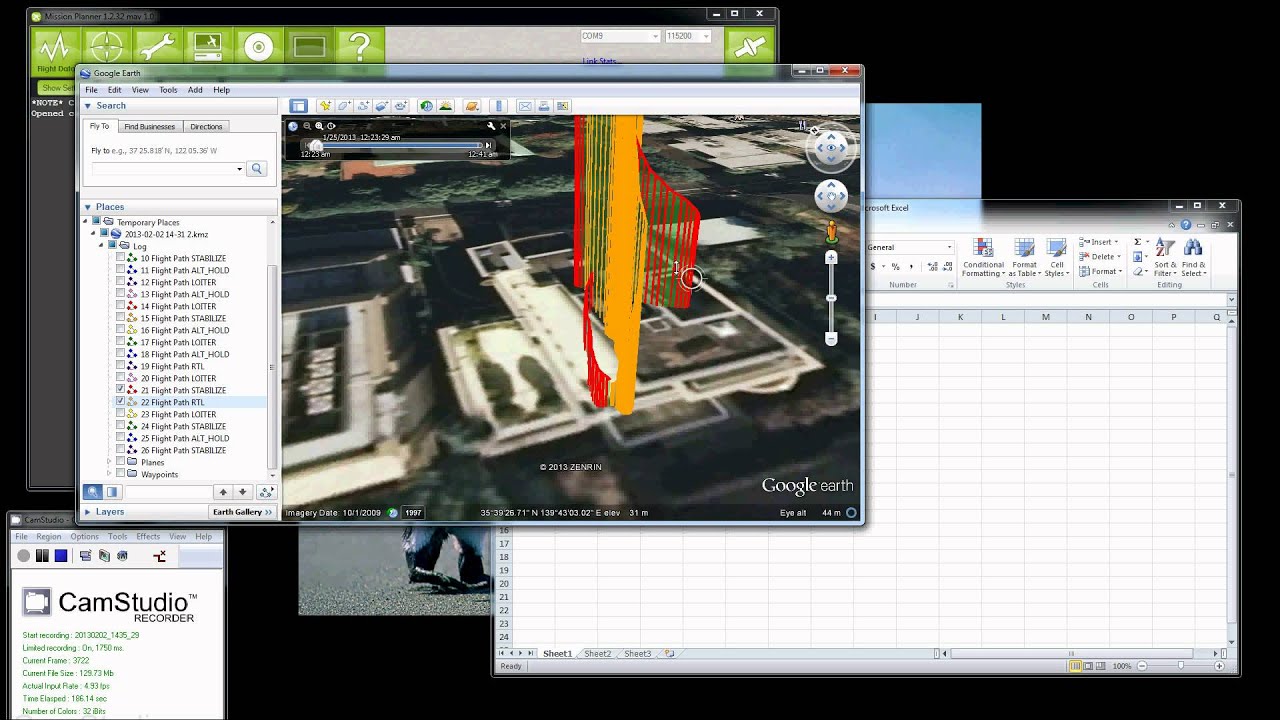Image resolution: width=1280 pixels, height=720 pixels.
Task: Click Excel AutoSum sigma icon
Action: coord(1138,242)
